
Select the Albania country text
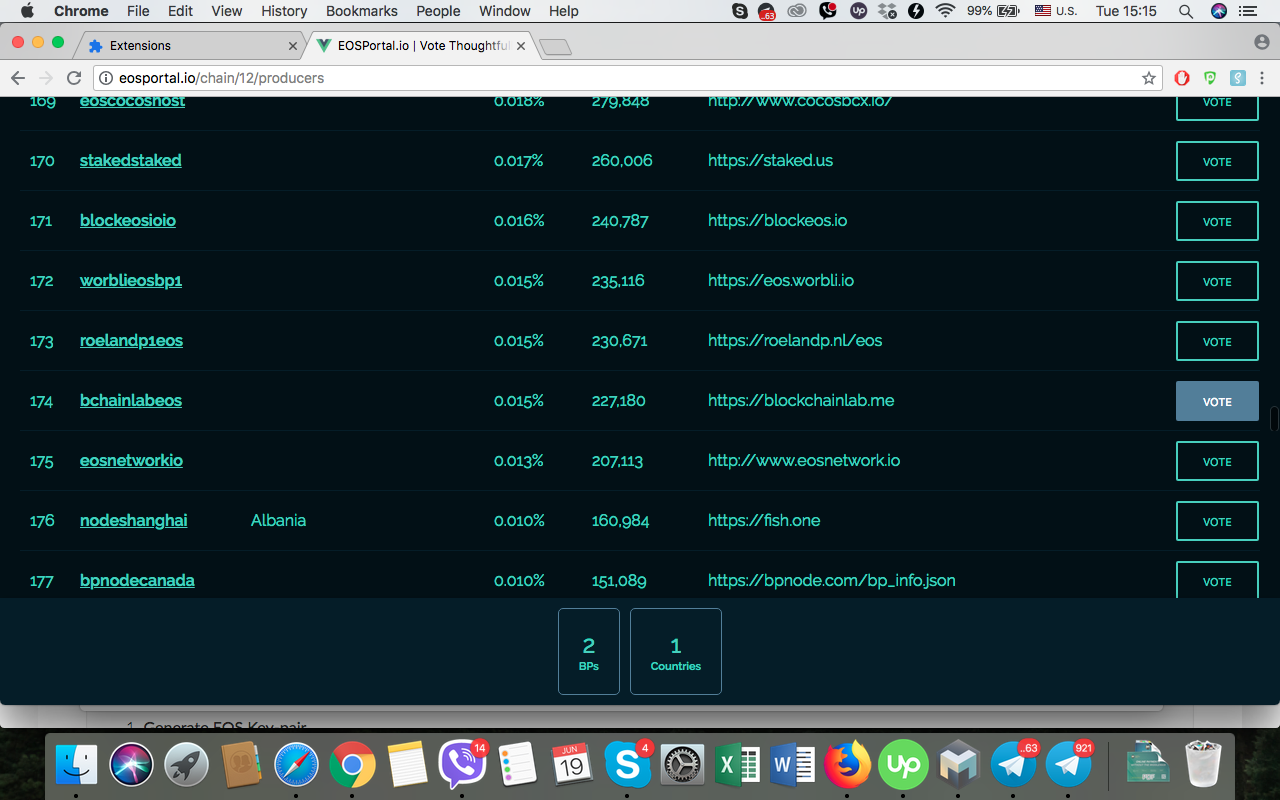(x=278, y=520)
